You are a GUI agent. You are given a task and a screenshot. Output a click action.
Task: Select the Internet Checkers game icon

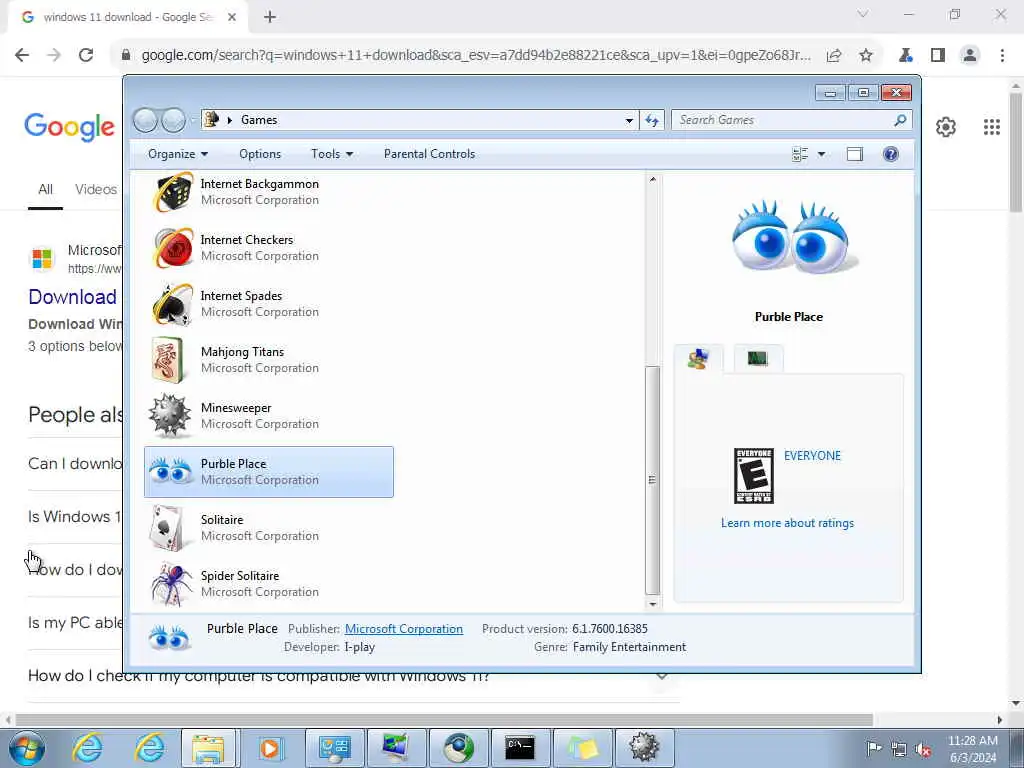(172, 248)
